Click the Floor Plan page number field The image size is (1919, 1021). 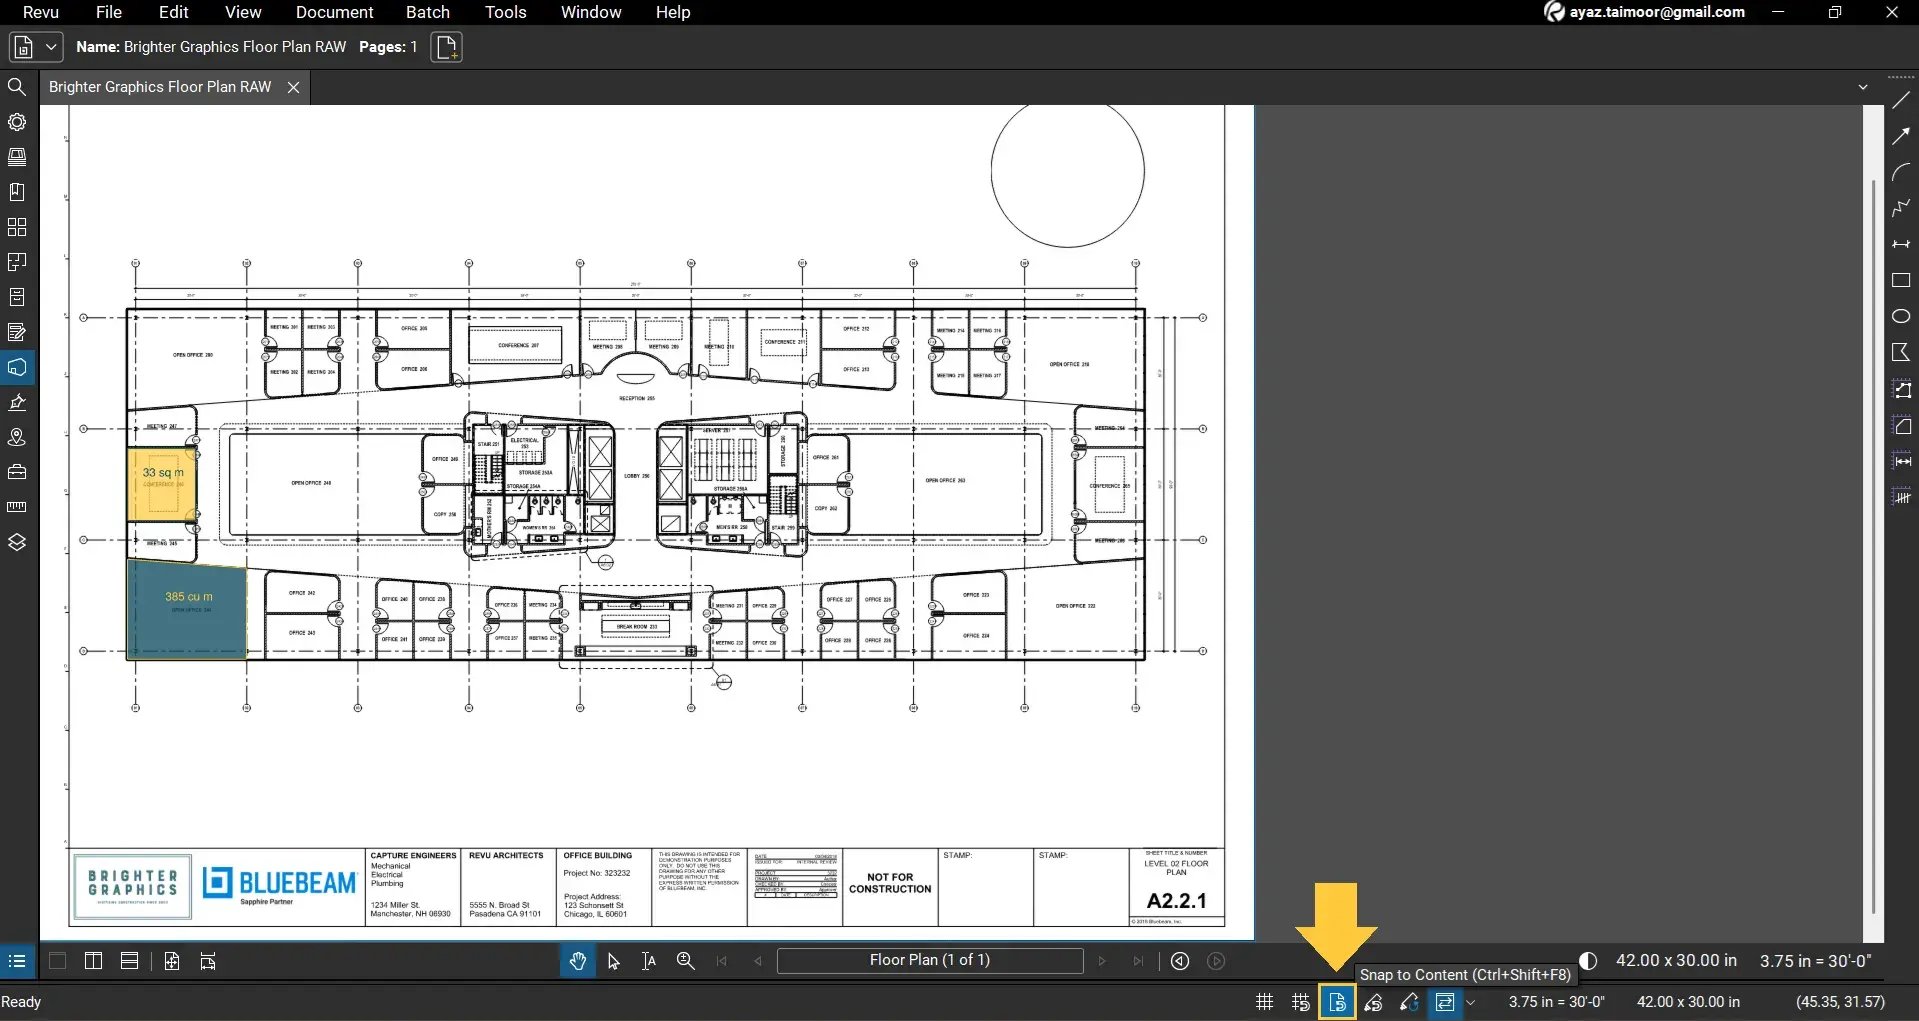coord(929,961)
